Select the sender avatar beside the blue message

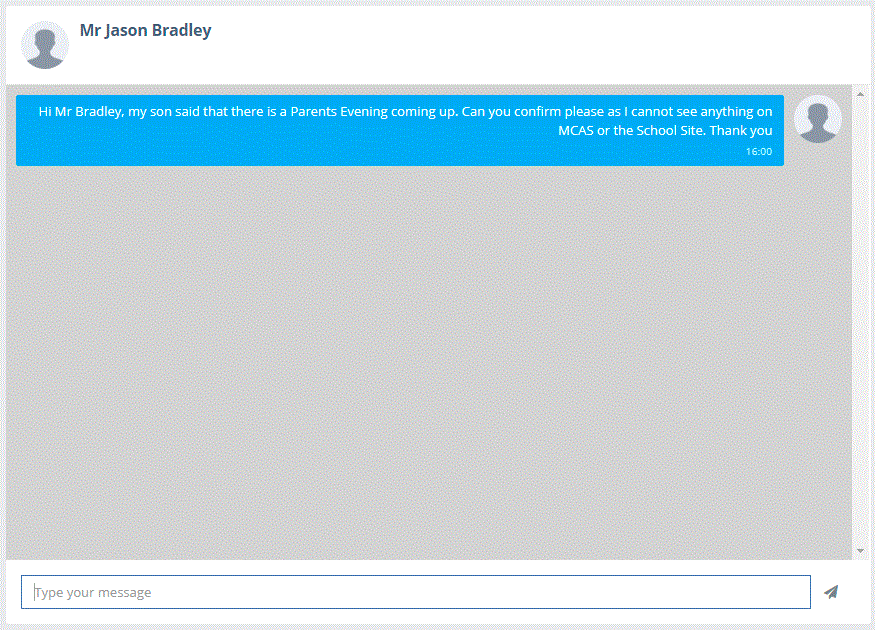[x=818, y=119]
